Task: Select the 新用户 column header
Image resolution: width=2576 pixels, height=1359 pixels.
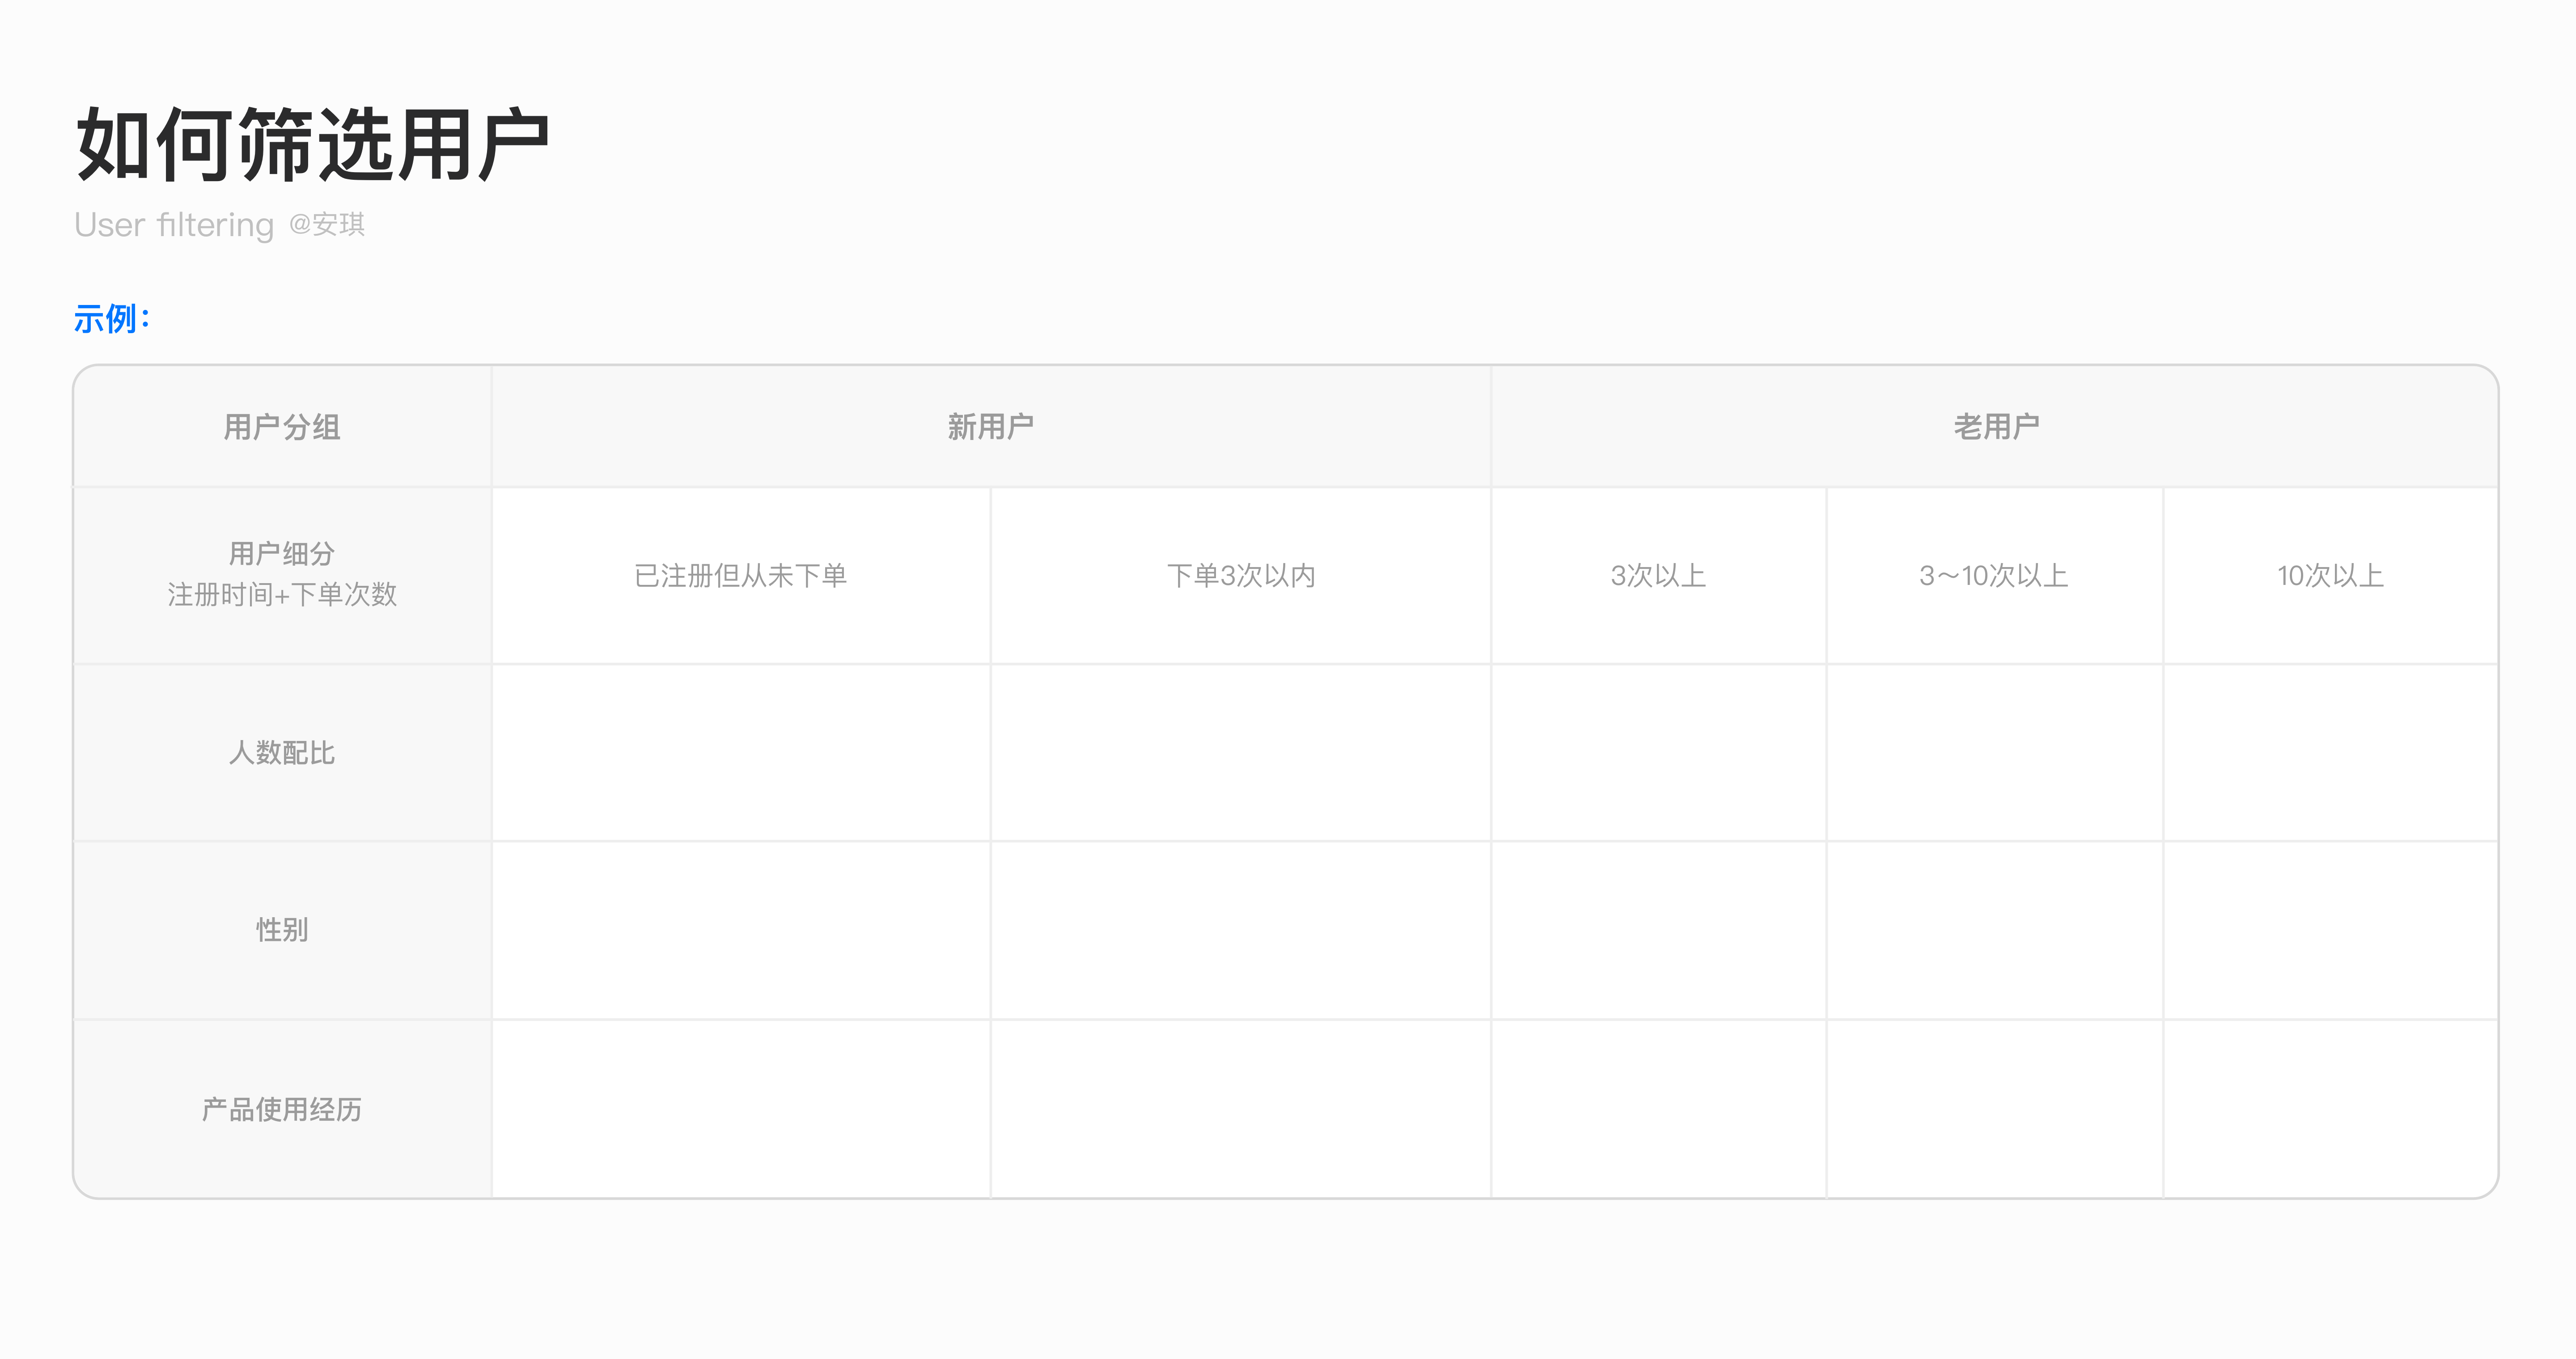Action: (x=991, y=427)
